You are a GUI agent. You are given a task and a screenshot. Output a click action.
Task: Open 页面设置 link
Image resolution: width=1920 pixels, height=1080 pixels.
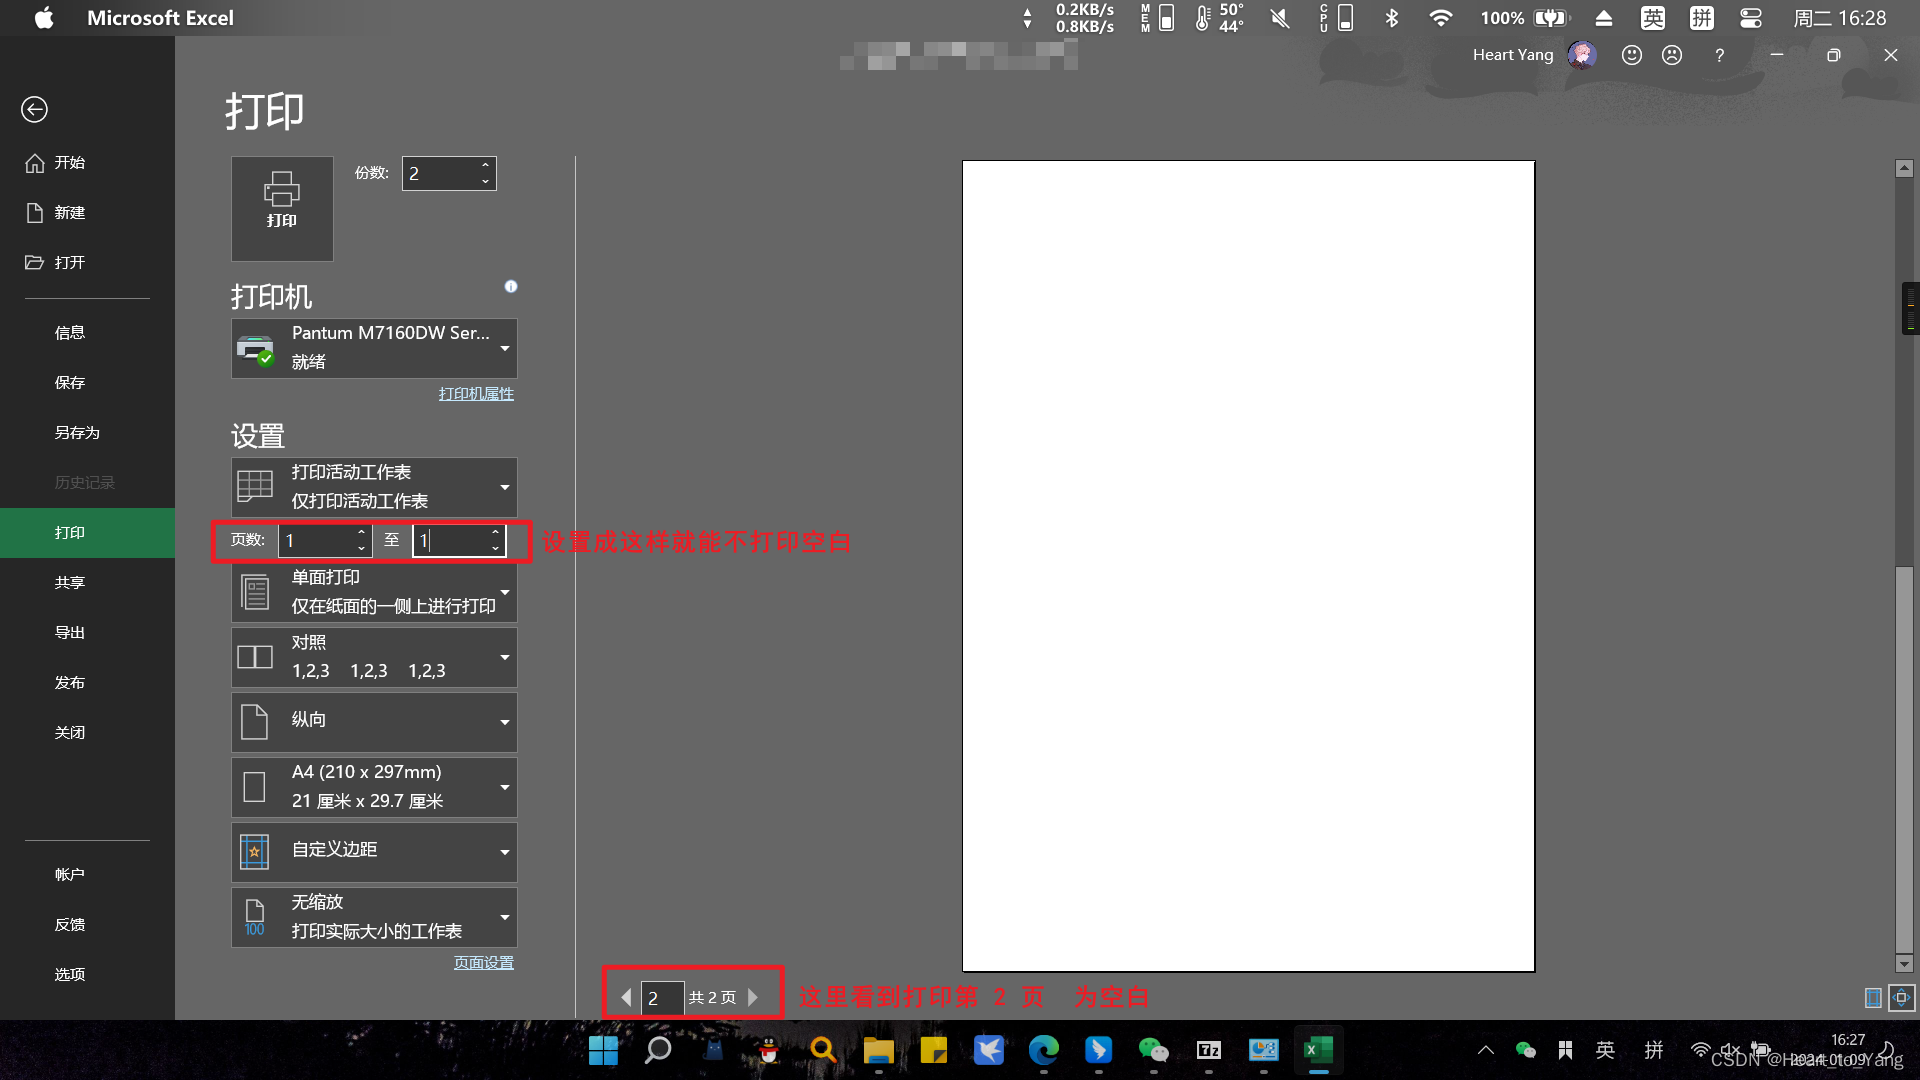[x=483, y=962]
